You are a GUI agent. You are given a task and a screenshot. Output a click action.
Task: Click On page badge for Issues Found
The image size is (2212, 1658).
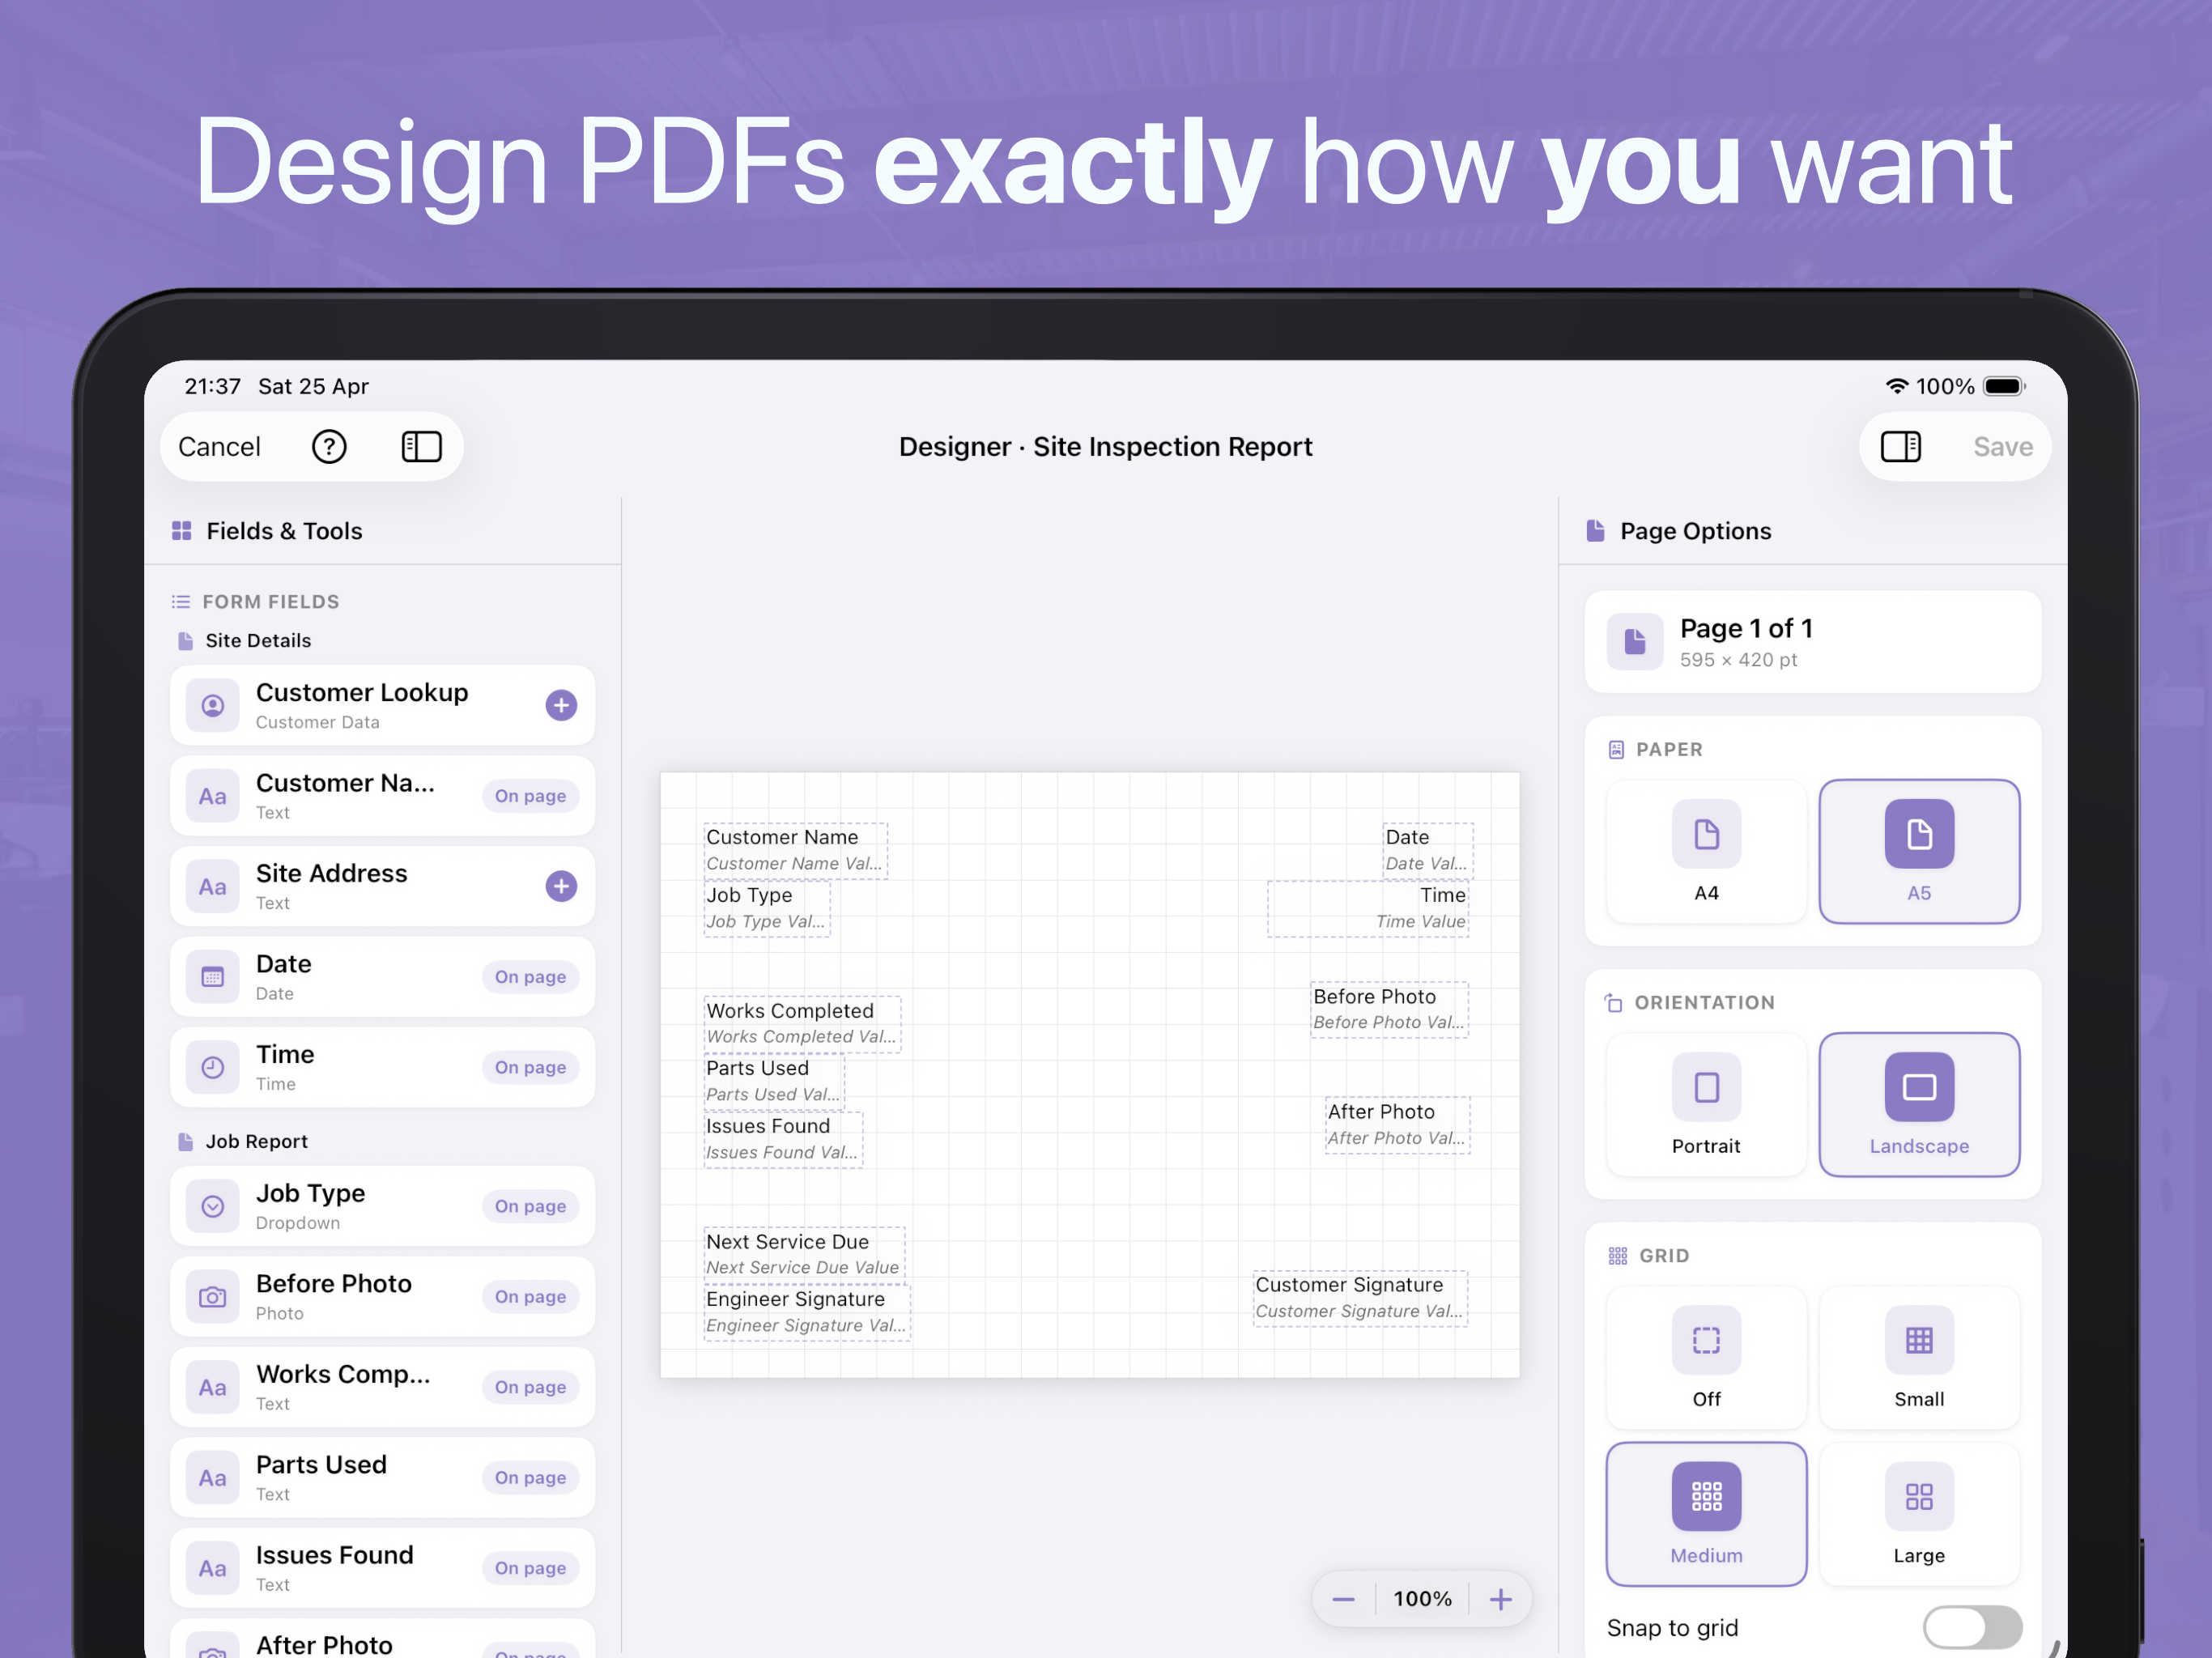(x=530, y=1568)
